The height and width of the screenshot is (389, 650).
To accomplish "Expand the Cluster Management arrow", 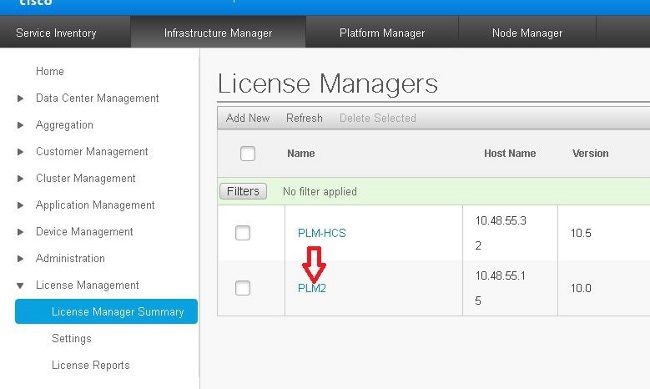I will pyautogui.click(x=20, y=178).
